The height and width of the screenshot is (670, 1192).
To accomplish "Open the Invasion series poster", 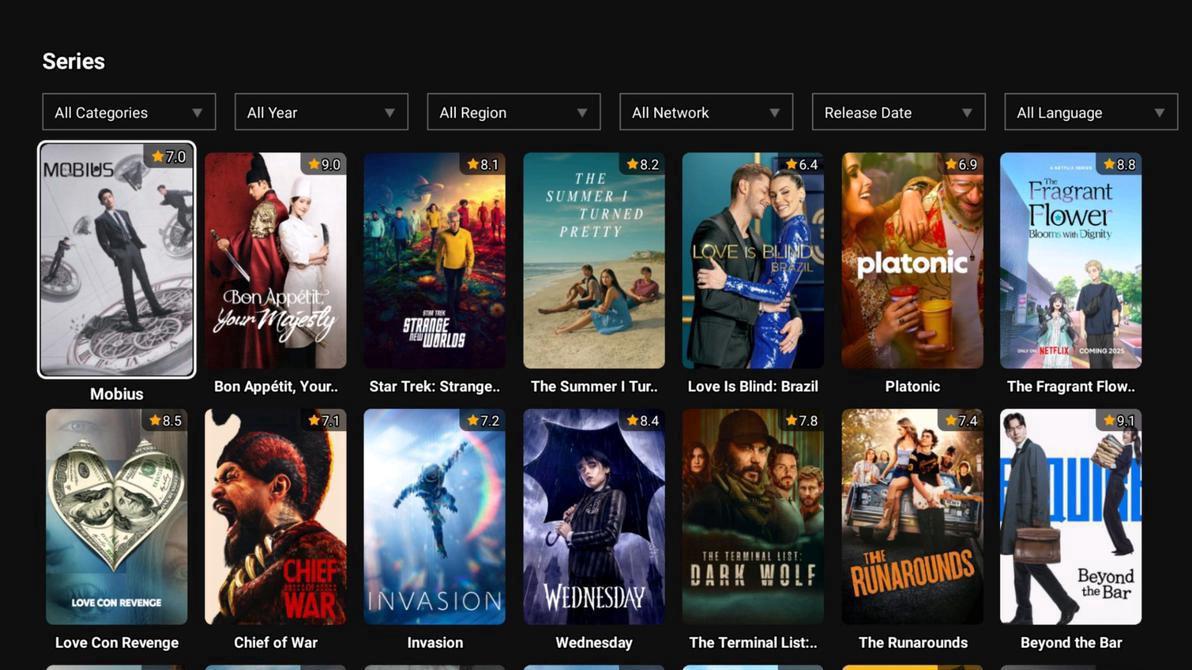I will (434, 516).
